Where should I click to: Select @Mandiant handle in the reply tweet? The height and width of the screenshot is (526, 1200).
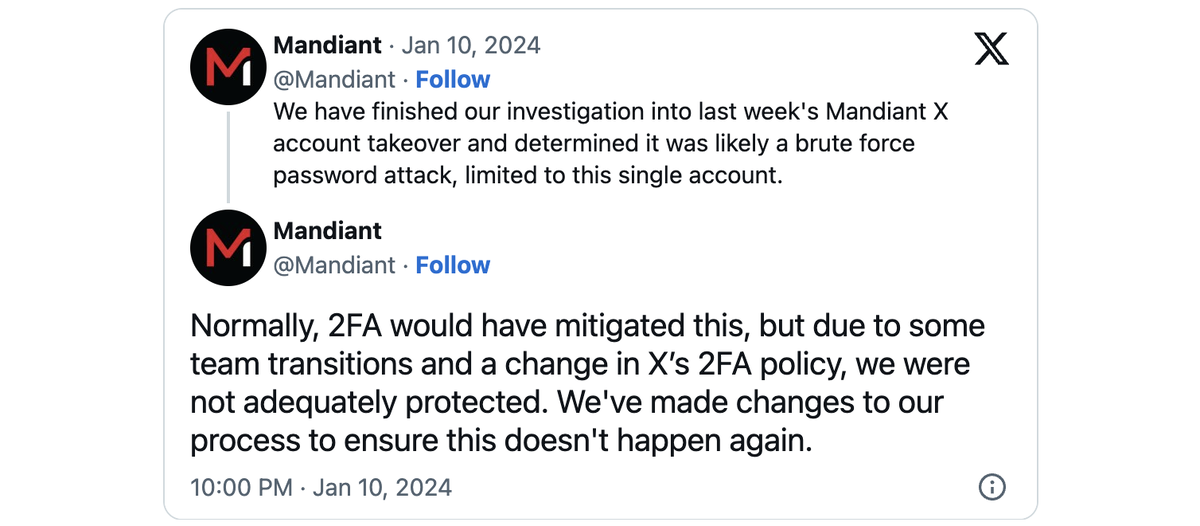pyautogui.click(x=334, y=265)
